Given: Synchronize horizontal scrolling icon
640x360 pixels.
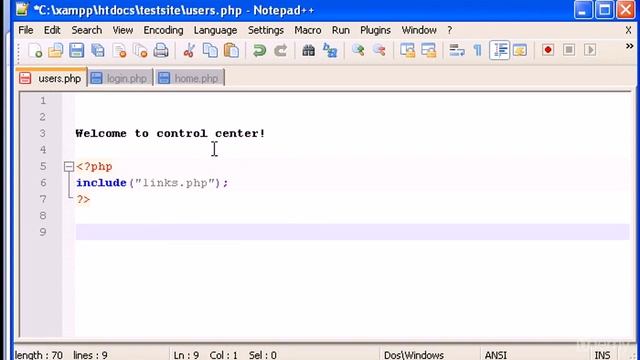Looking at the screenshot, I should (429, 51).
